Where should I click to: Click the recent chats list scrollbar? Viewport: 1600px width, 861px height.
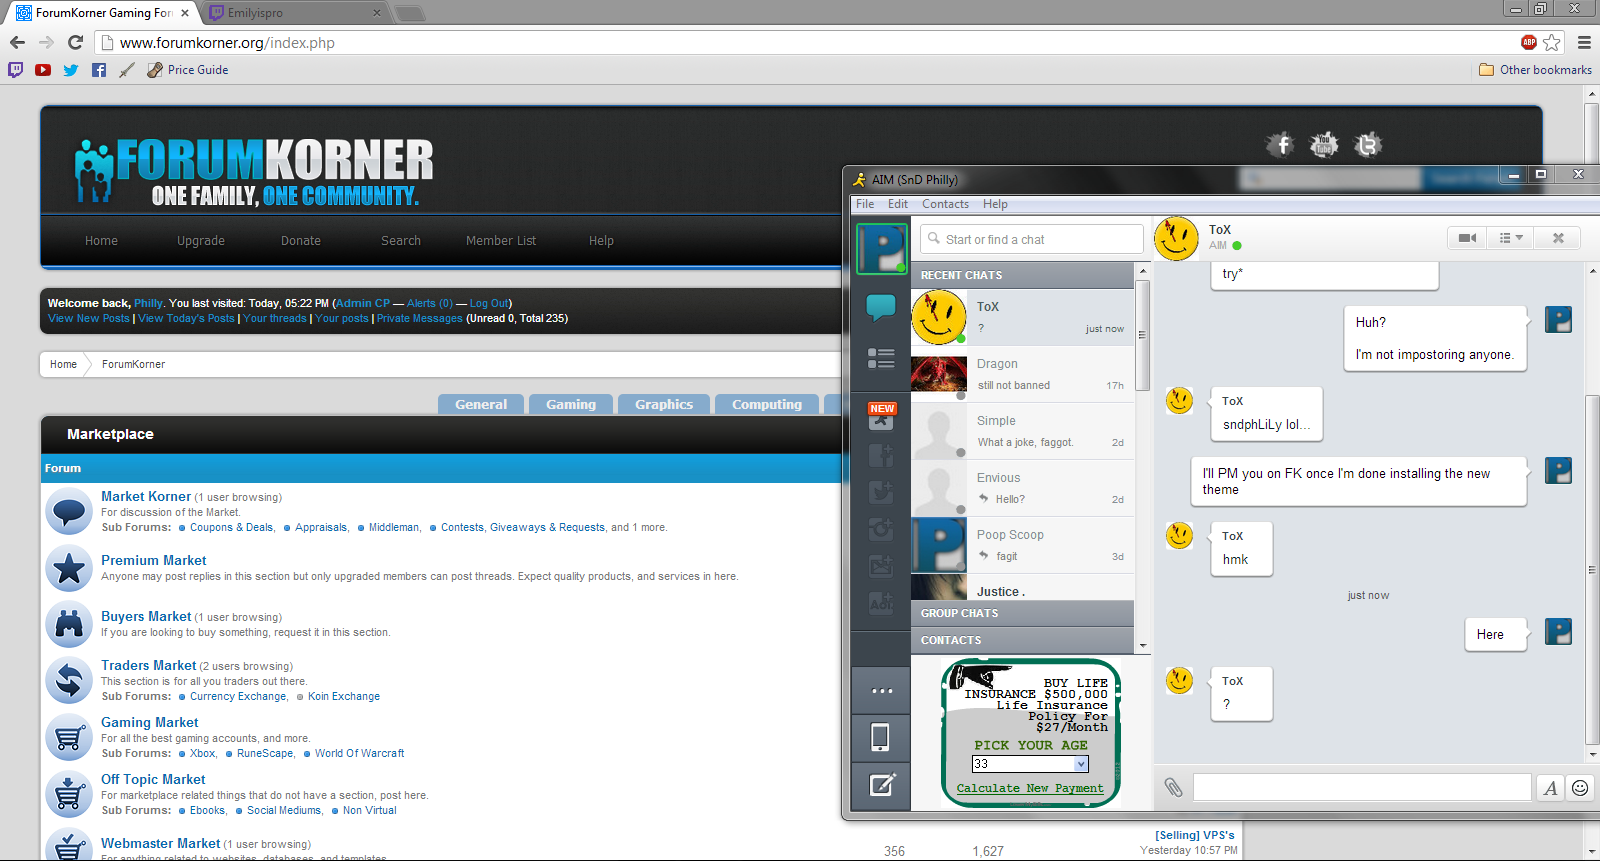[x=1142, y=335]
